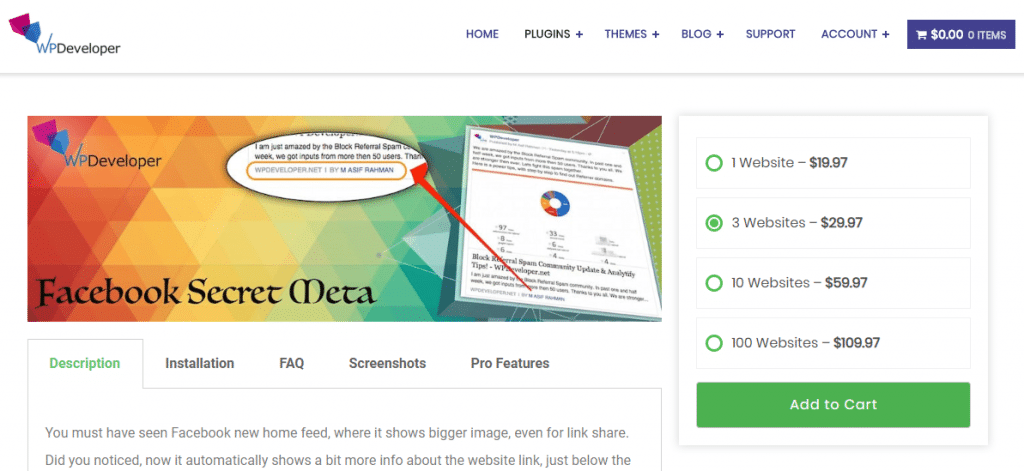
Task: Pick the 10 Websites $59.97 option
Action: pyautogui.click(x=714, y=283)
